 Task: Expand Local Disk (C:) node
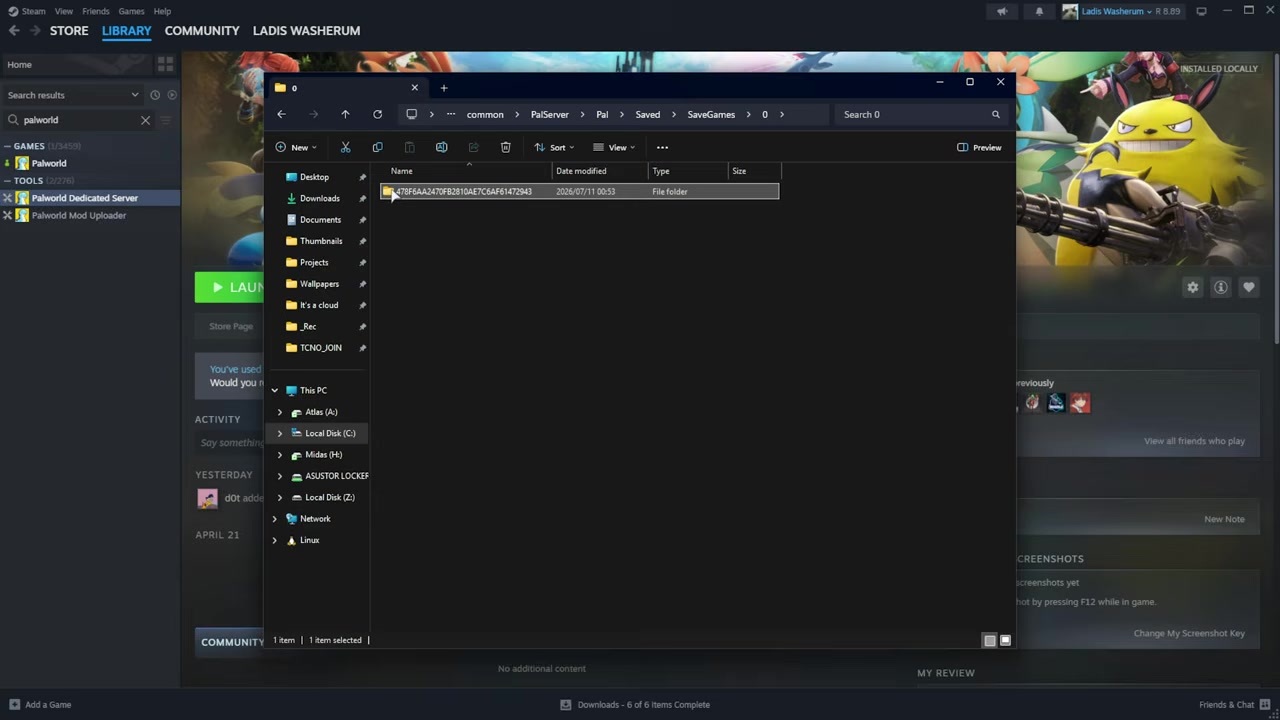coord(280,433)
